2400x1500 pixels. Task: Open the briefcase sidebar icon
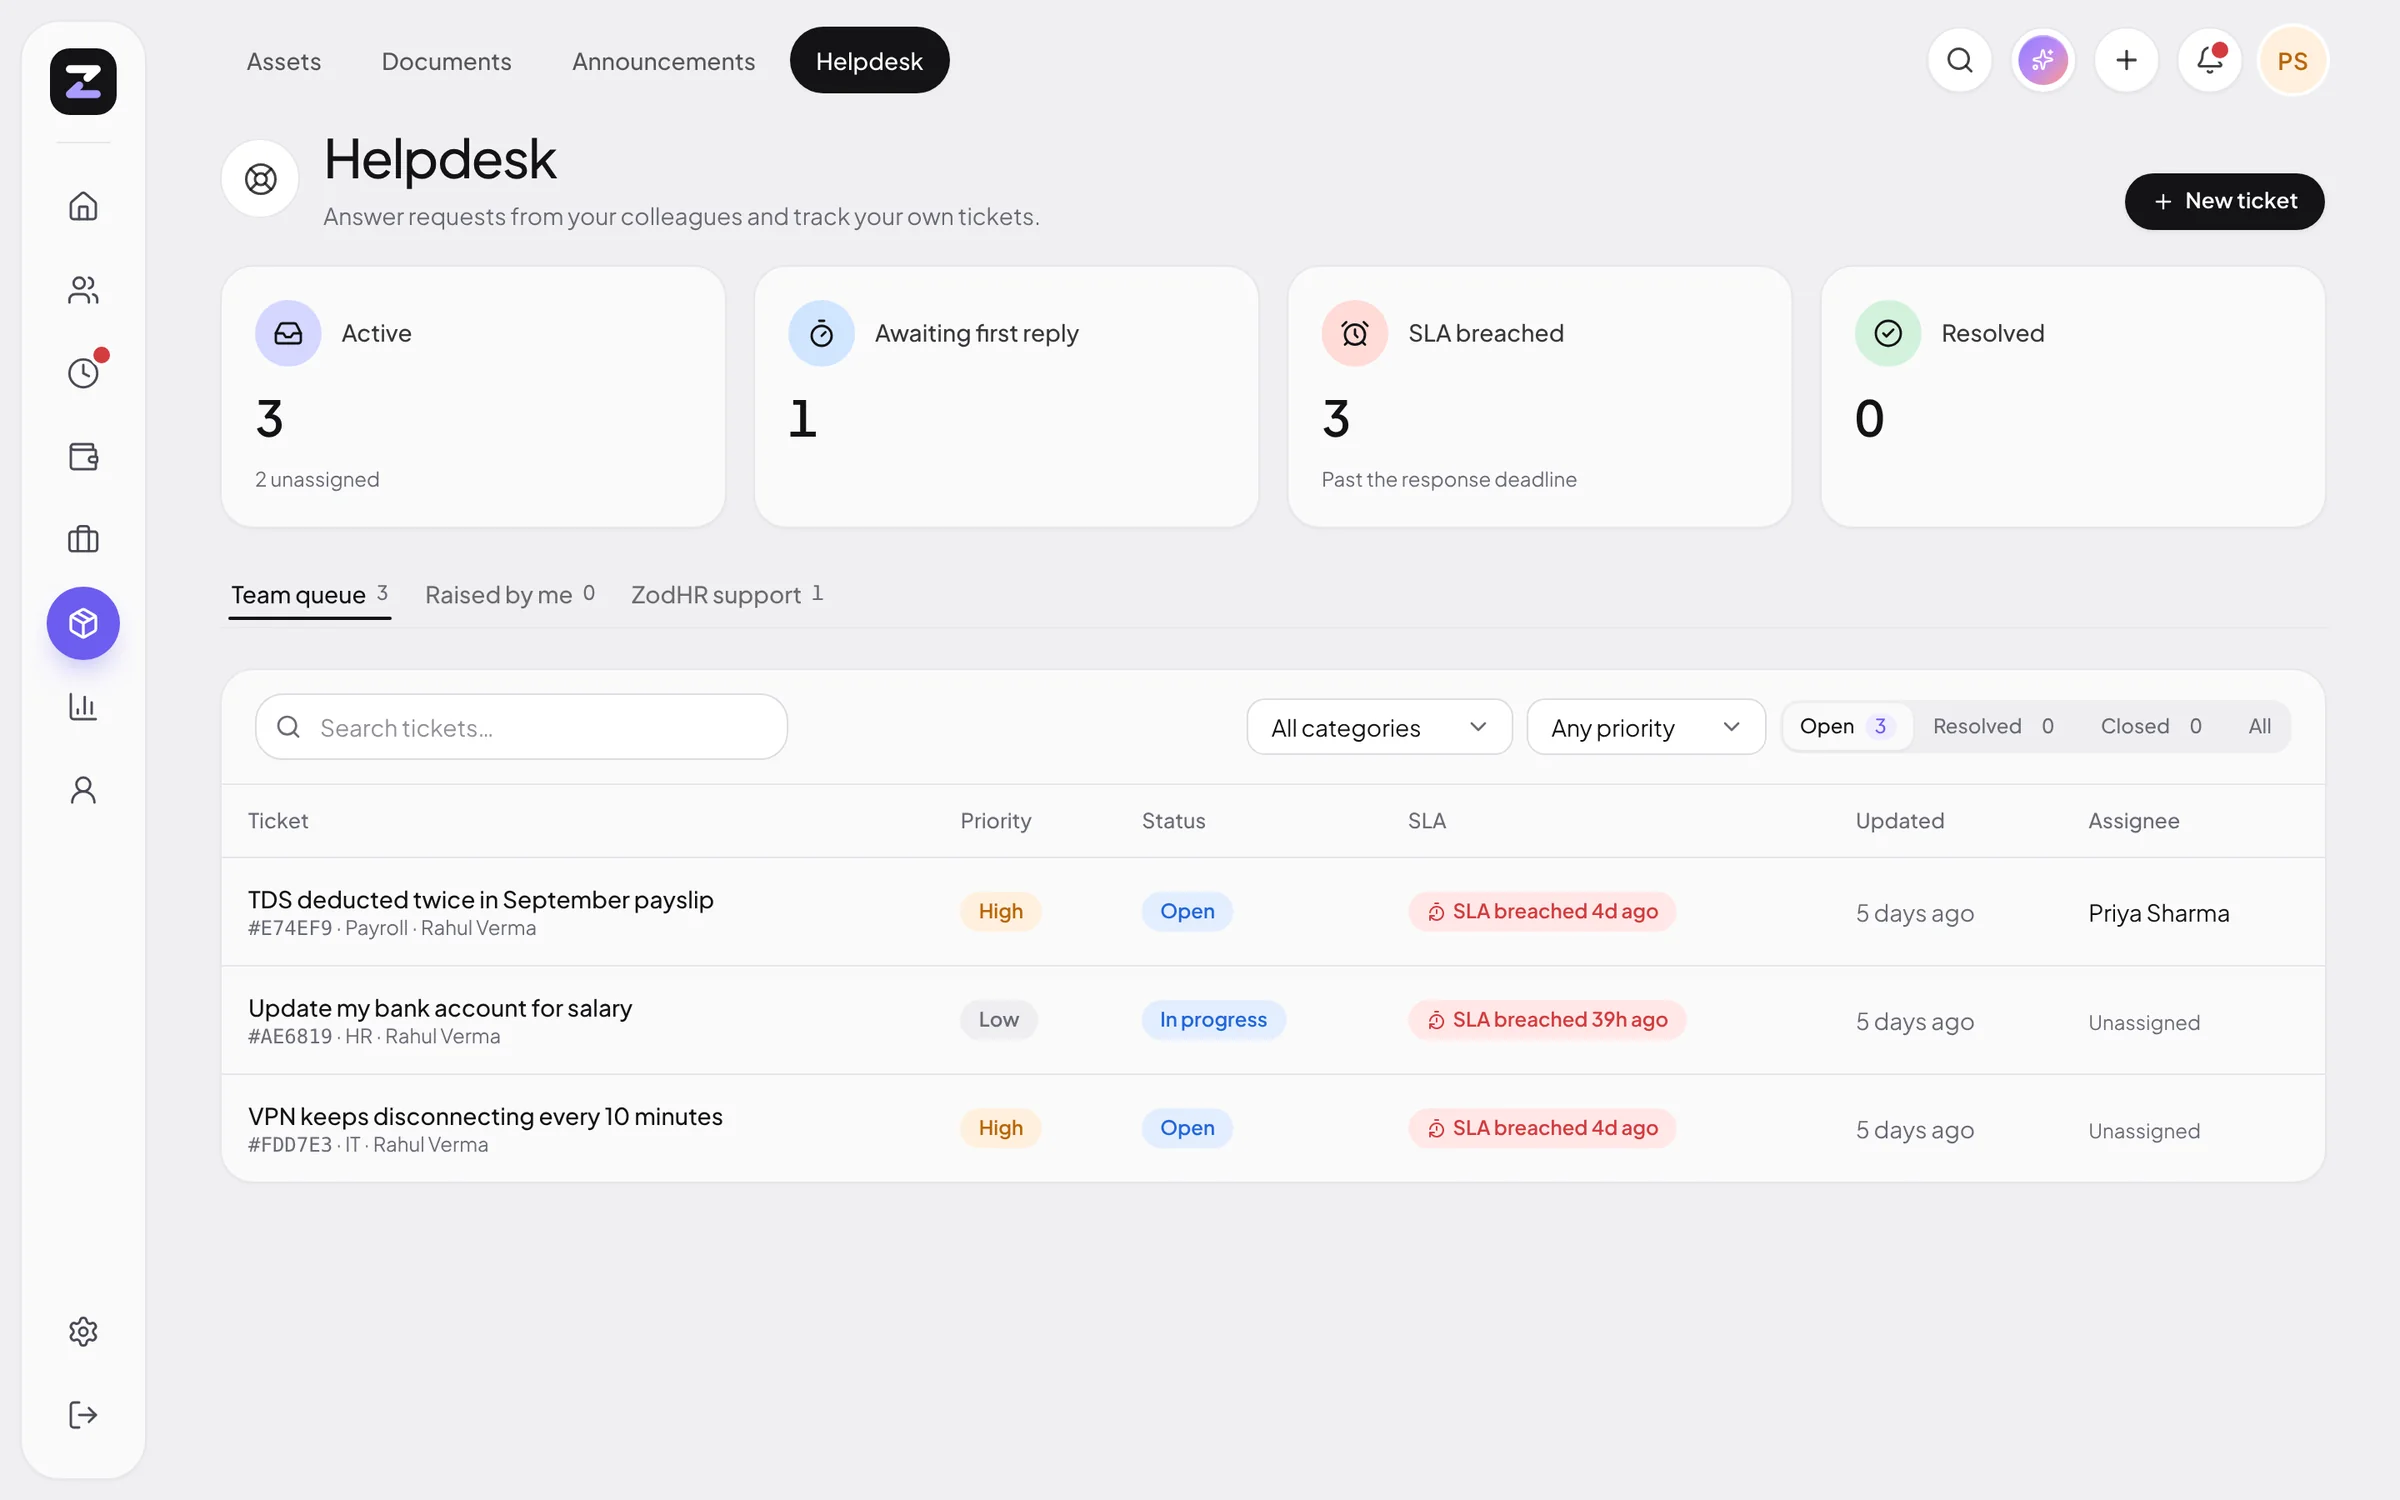point(83,540)
